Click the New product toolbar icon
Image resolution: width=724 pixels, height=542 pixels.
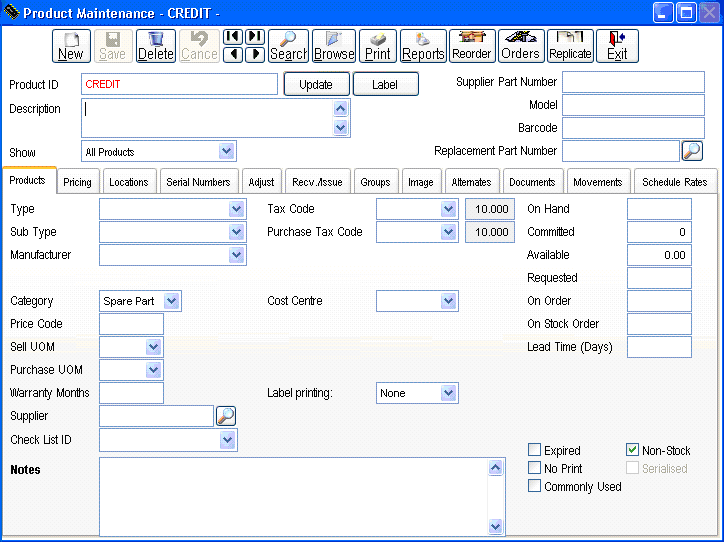[x=71, y=46]
